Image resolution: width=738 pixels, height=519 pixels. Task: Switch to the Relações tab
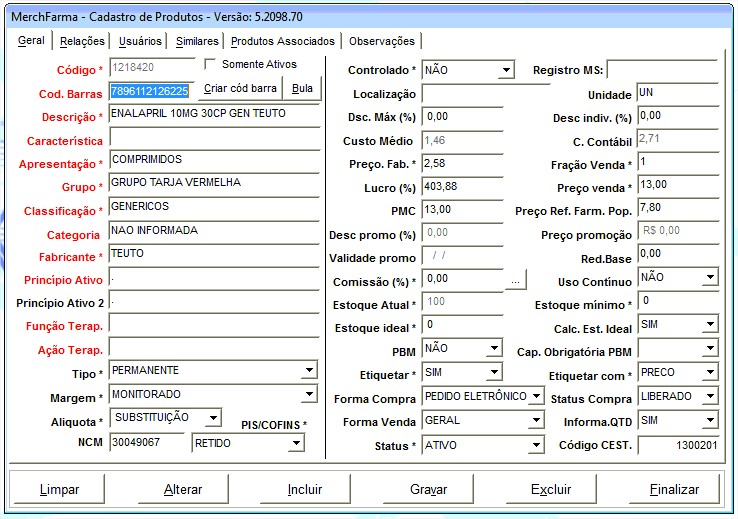[x=82, y=41]
